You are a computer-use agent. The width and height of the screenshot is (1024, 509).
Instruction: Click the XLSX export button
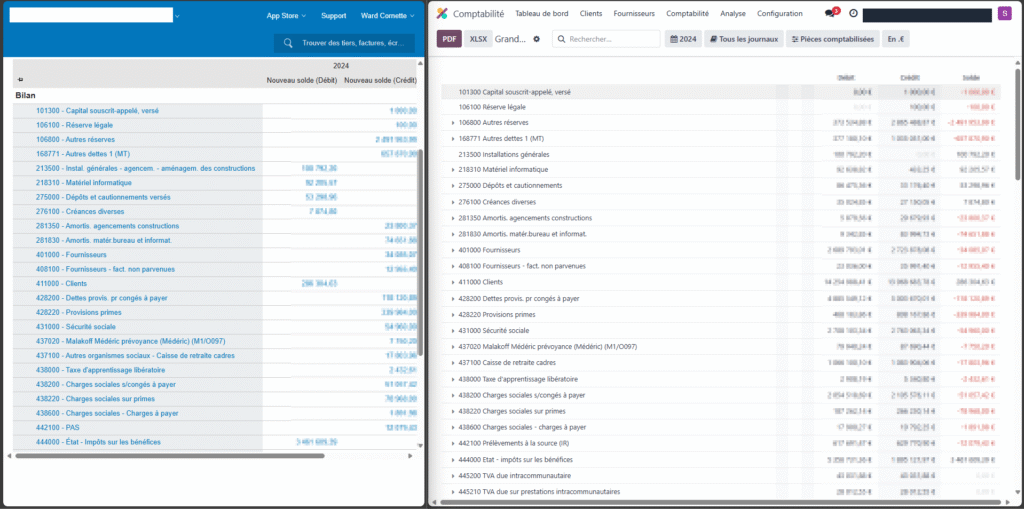478,39
